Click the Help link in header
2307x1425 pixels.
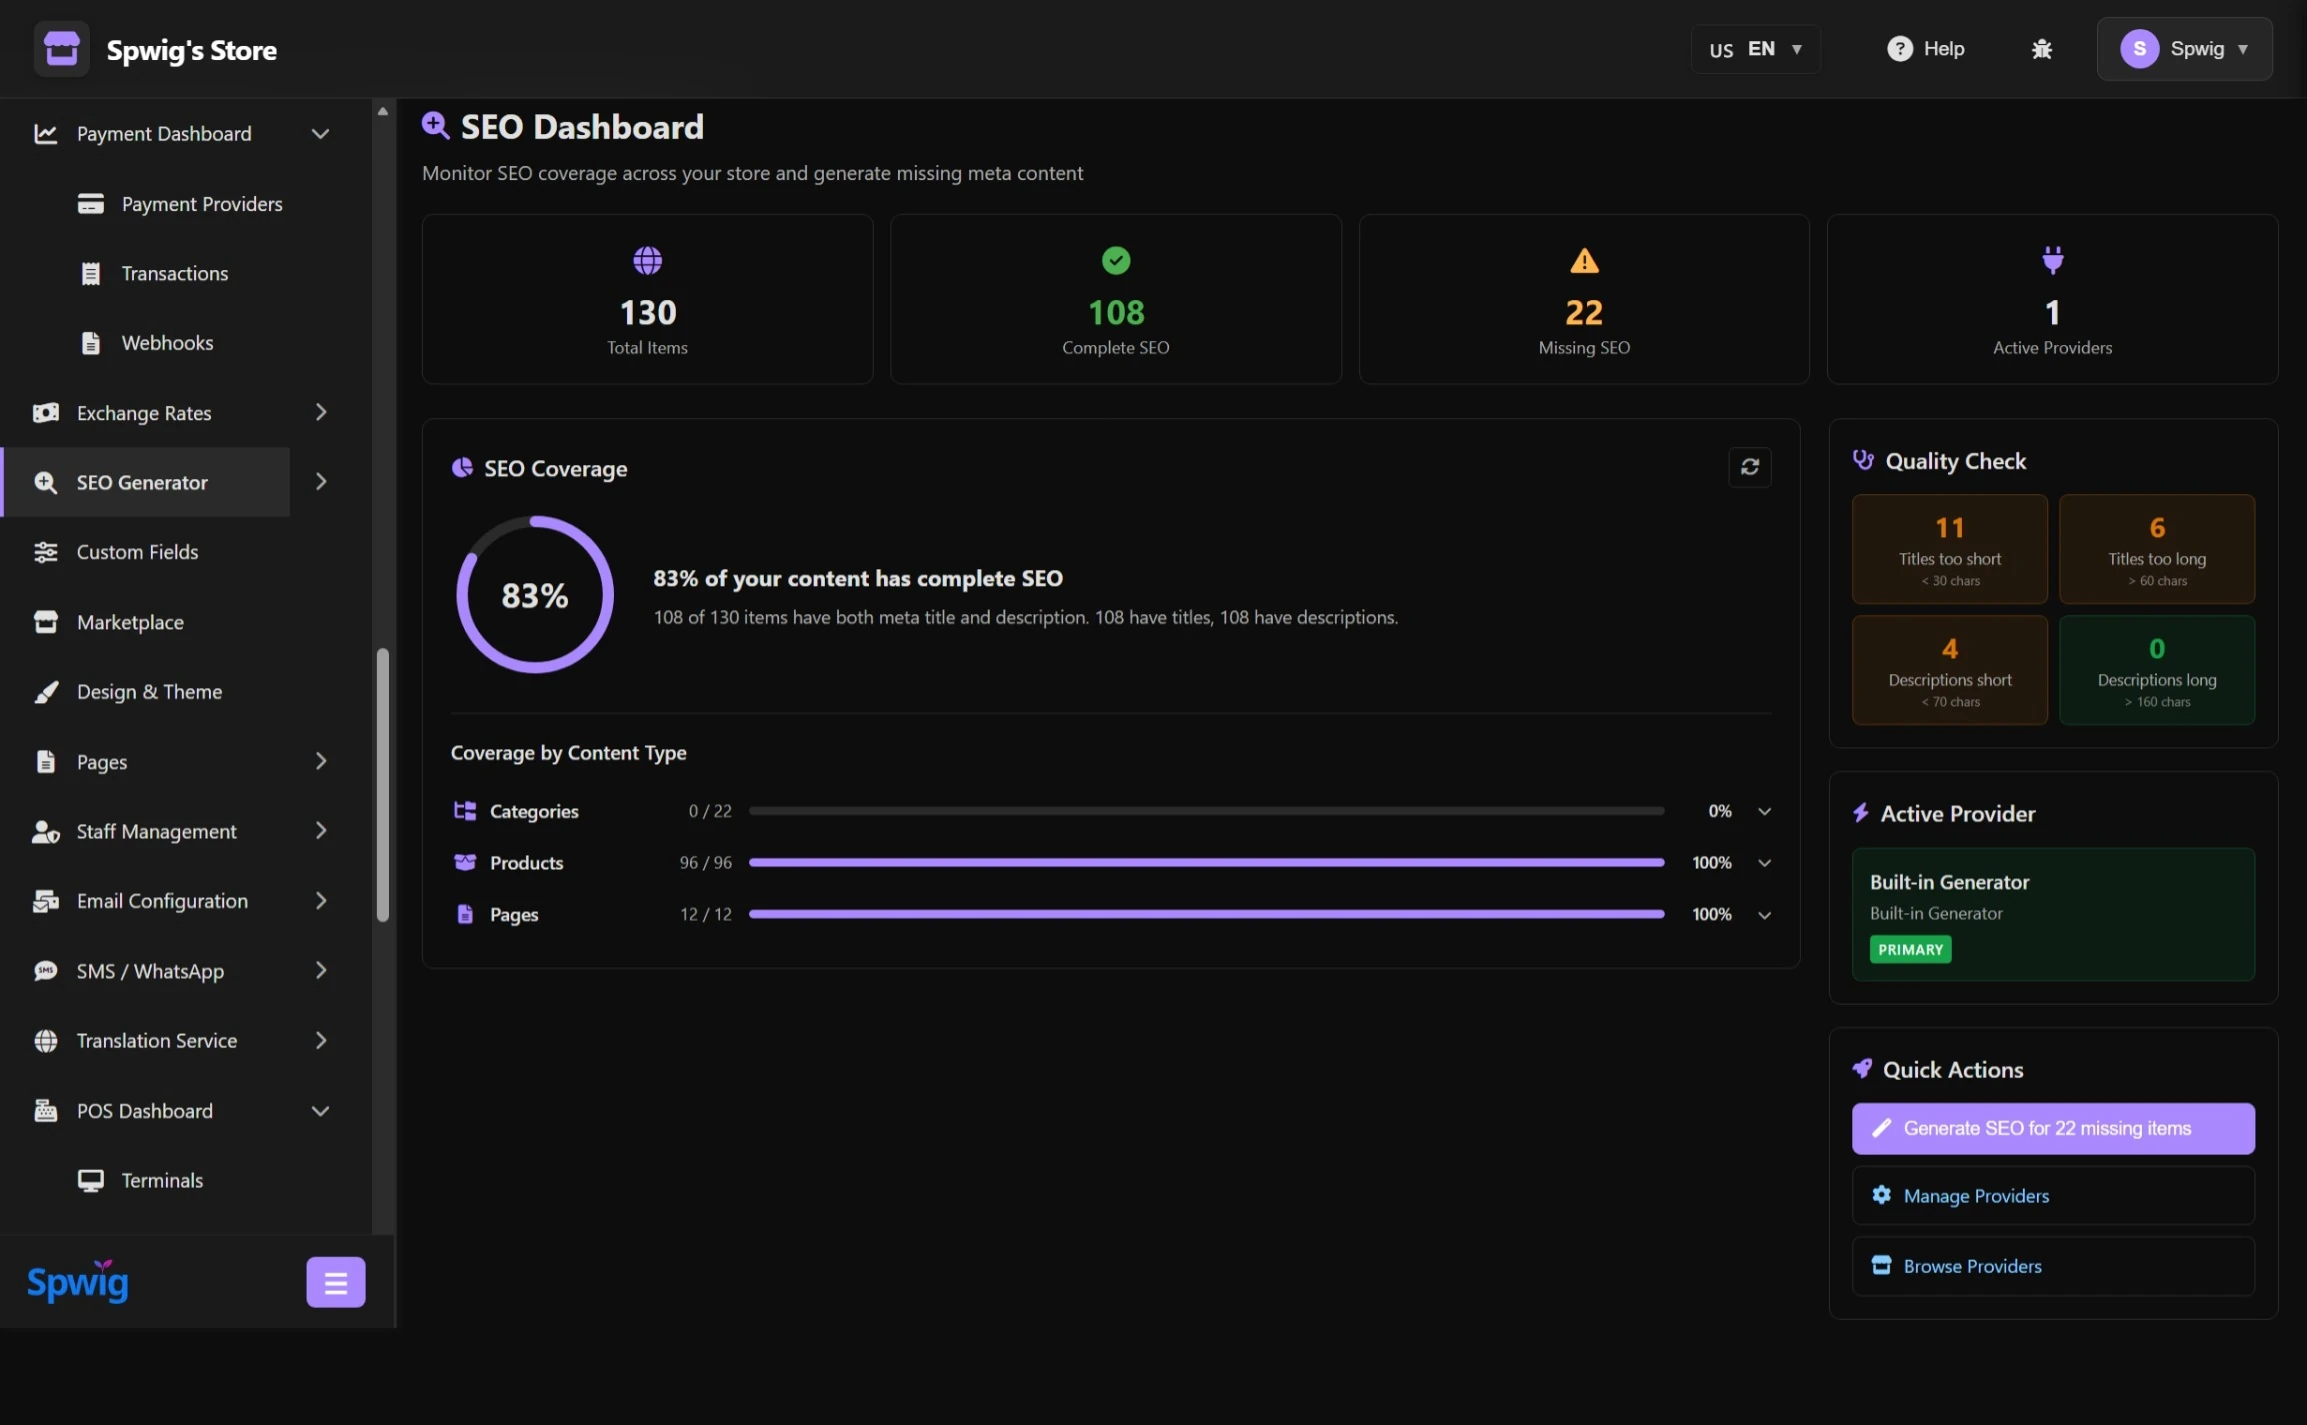pos(1926,49)
